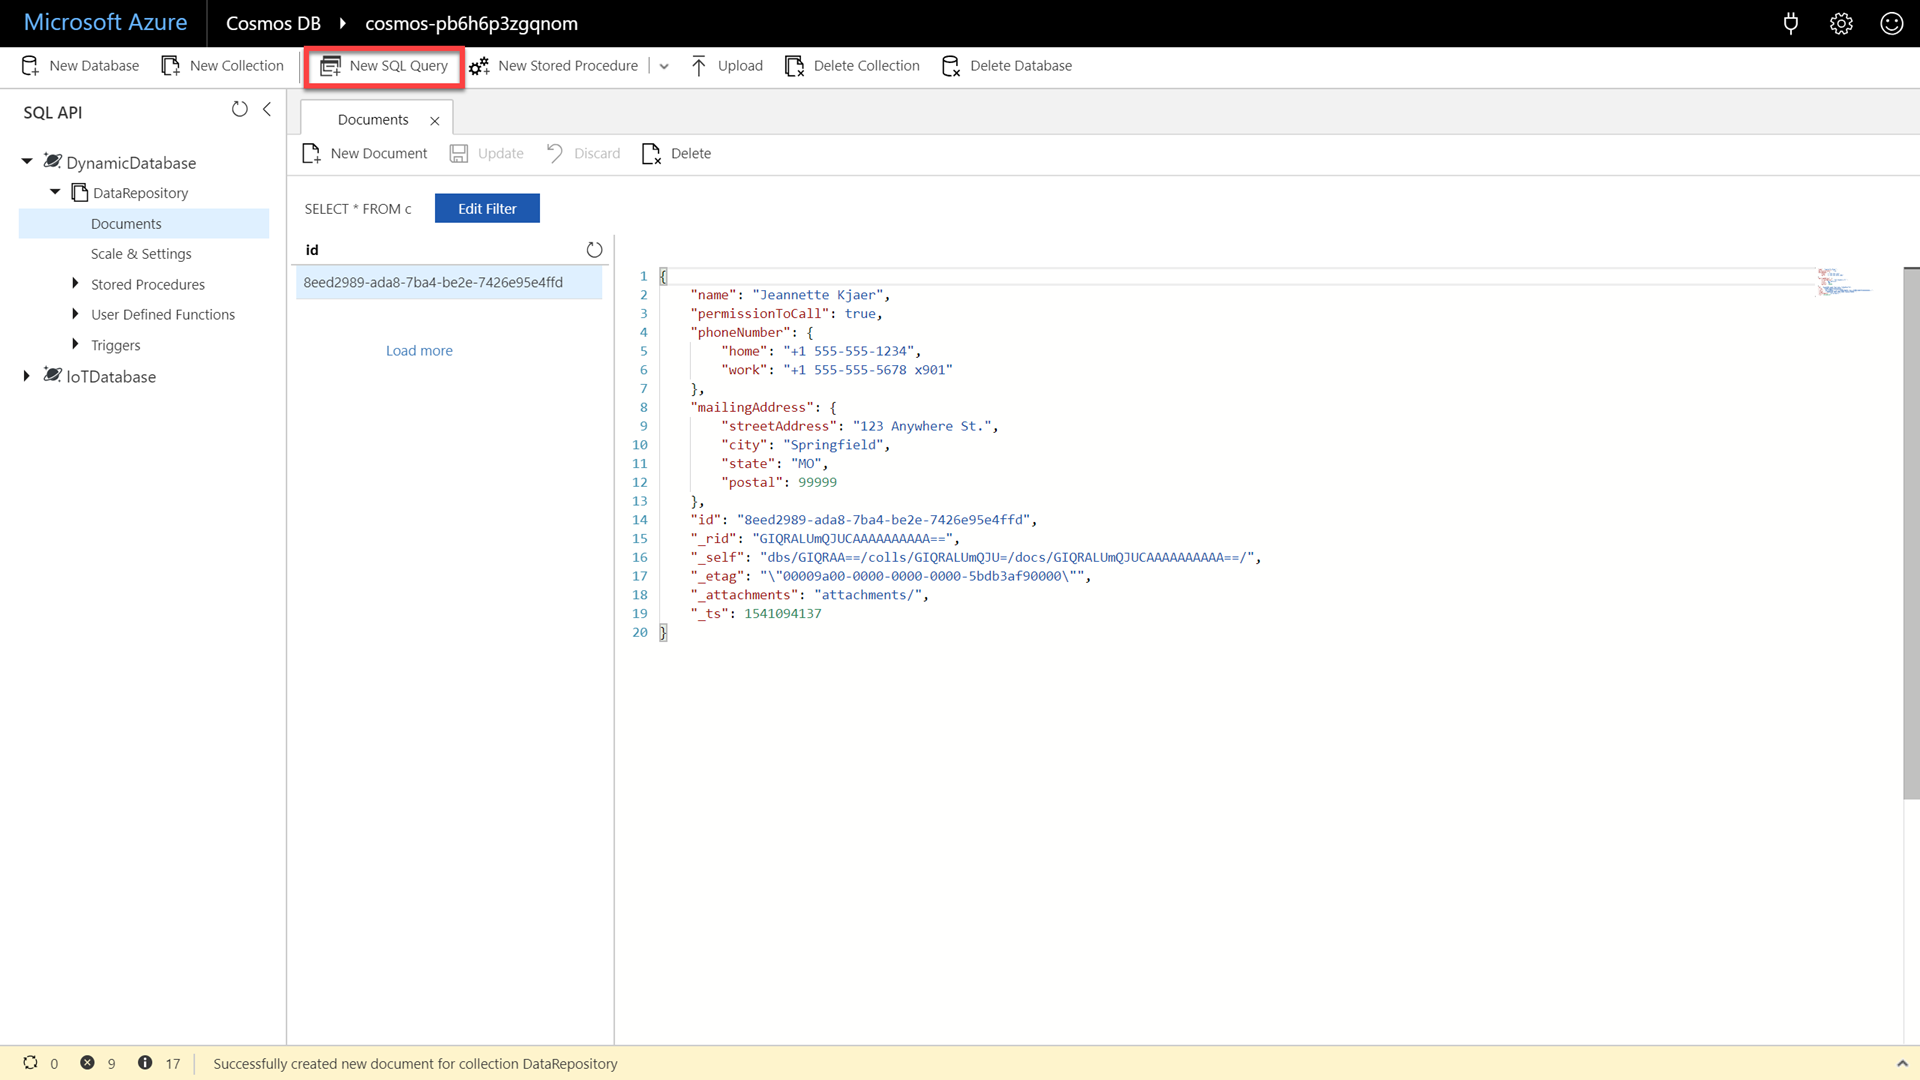The image size is (1920, 1080).
Task: Click the Delete Collection icon
Action: click(x=794, y=66)
